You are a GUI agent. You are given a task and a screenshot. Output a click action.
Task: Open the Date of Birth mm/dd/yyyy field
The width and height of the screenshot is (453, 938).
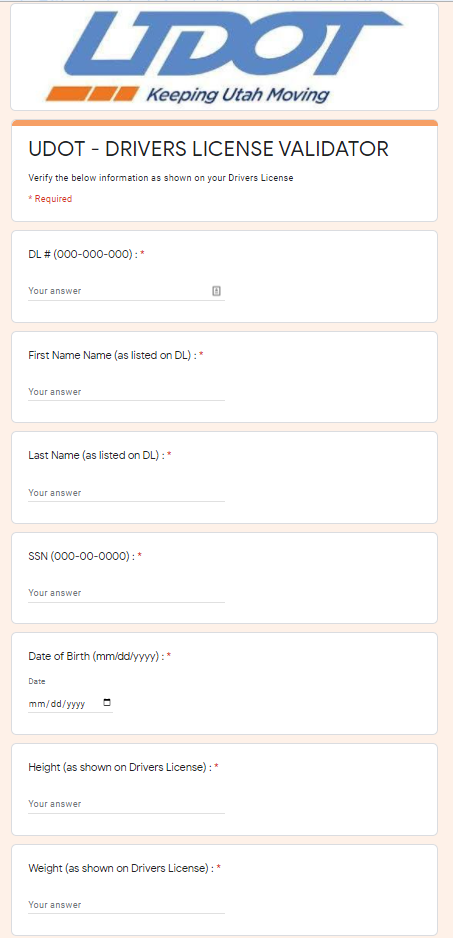70,704
